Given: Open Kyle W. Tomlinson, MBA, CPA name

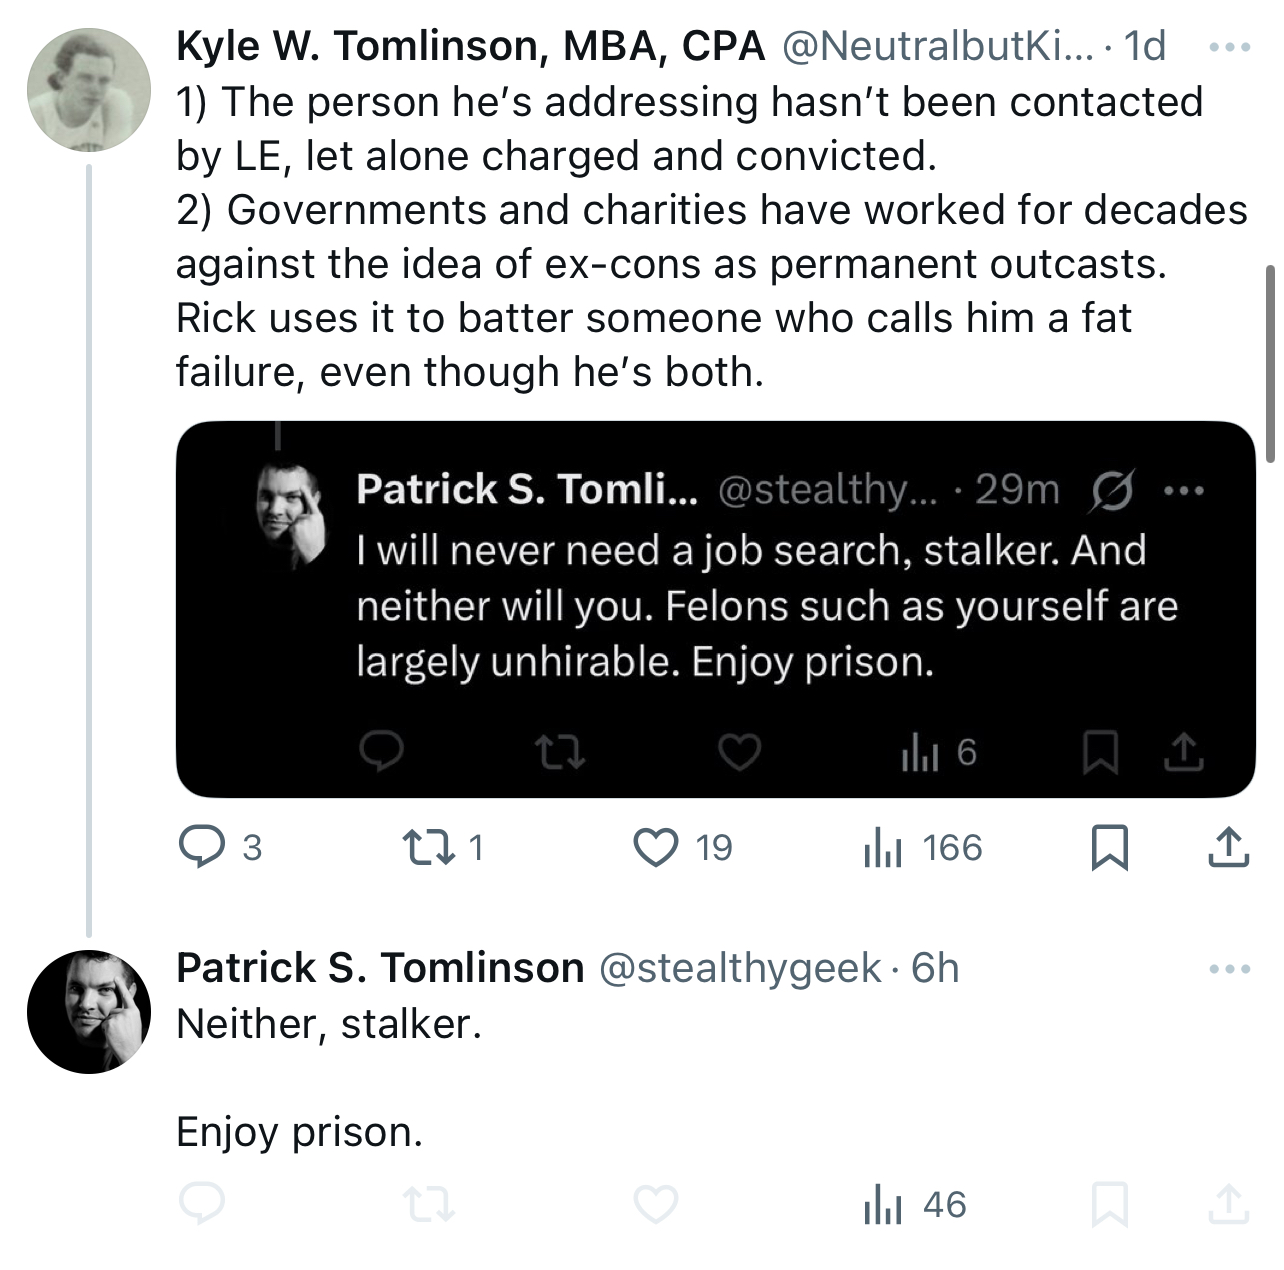Looking at the screenshot, I should (x=470, y=46).
